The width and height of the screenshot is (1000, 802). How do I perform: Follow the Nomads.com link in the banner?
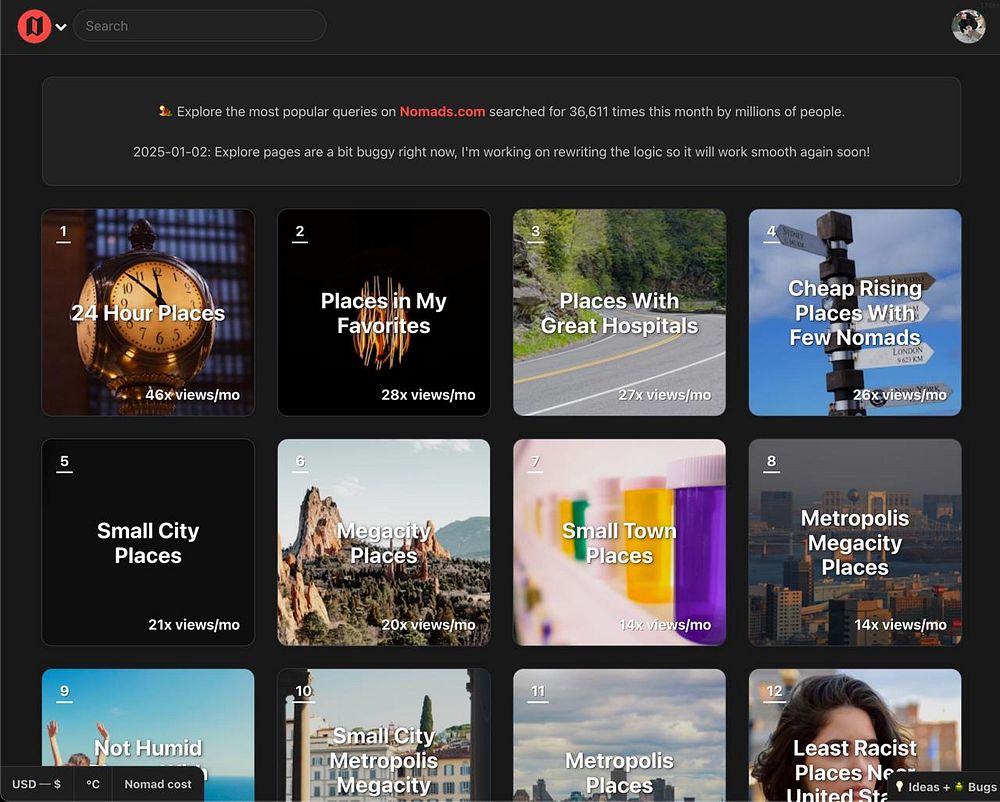[x=442, y=112]
